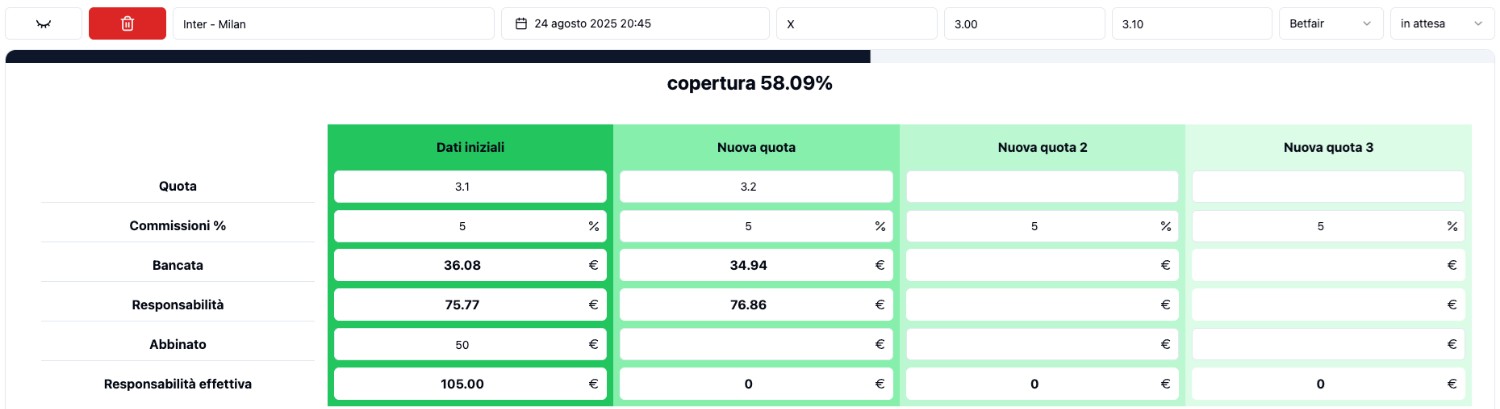Viewport: 1500px width, 409px height.
Task: Click the empty Quota field under Nuova quota 3
Action: click(x=1328, y=186)
